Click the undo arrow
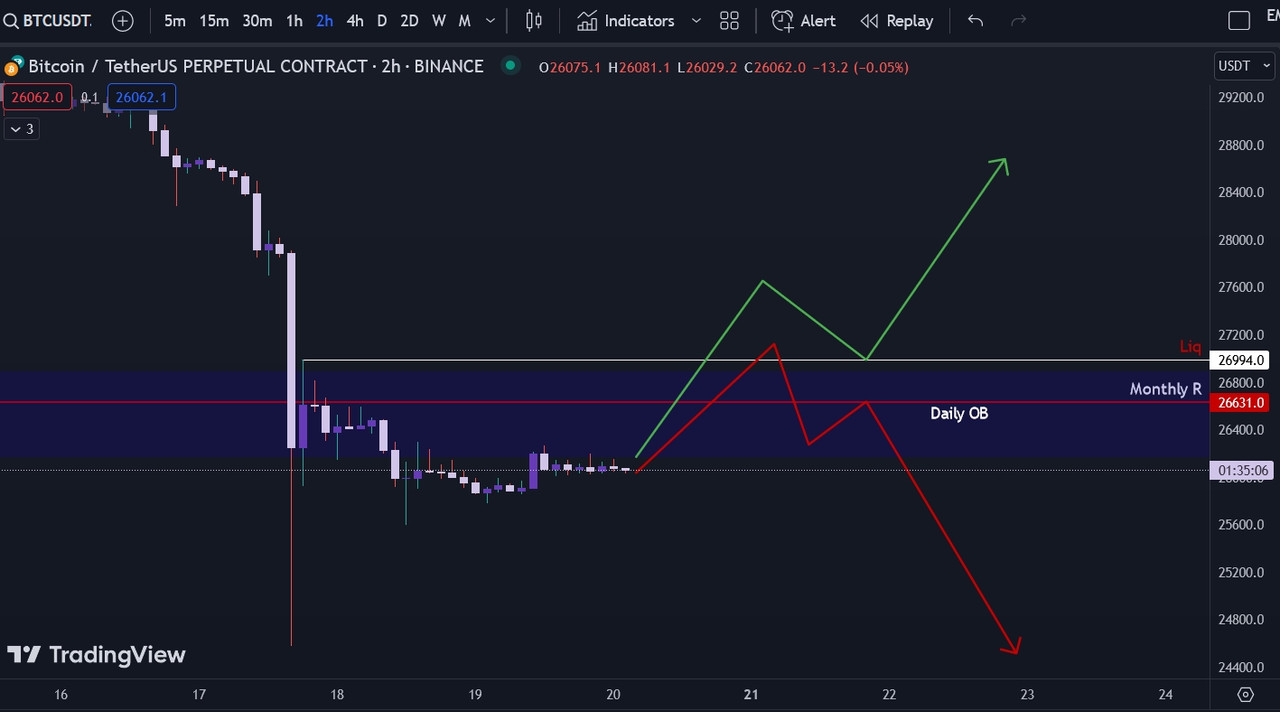 975,20
